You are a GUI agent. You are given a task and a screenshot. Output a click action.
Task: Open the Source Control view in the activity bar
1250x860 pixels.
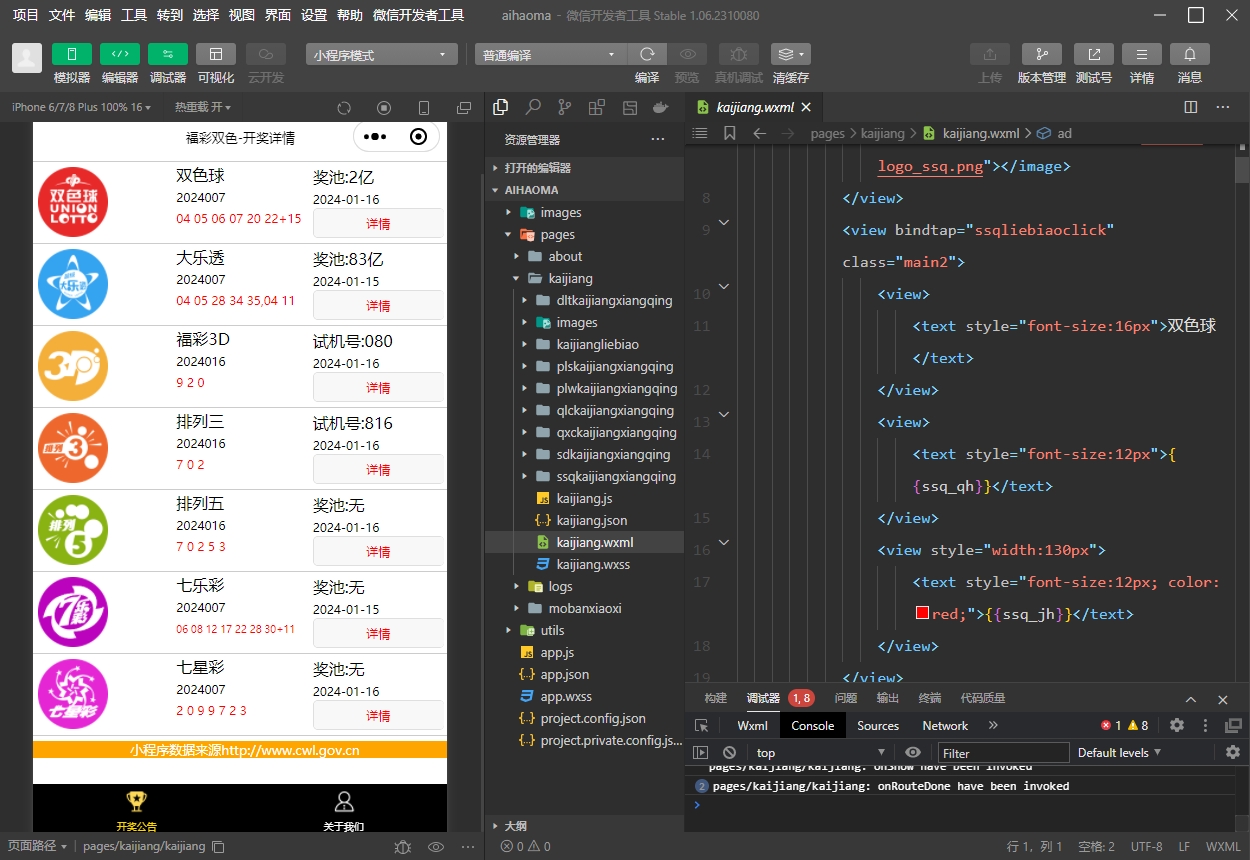[565, 107]
